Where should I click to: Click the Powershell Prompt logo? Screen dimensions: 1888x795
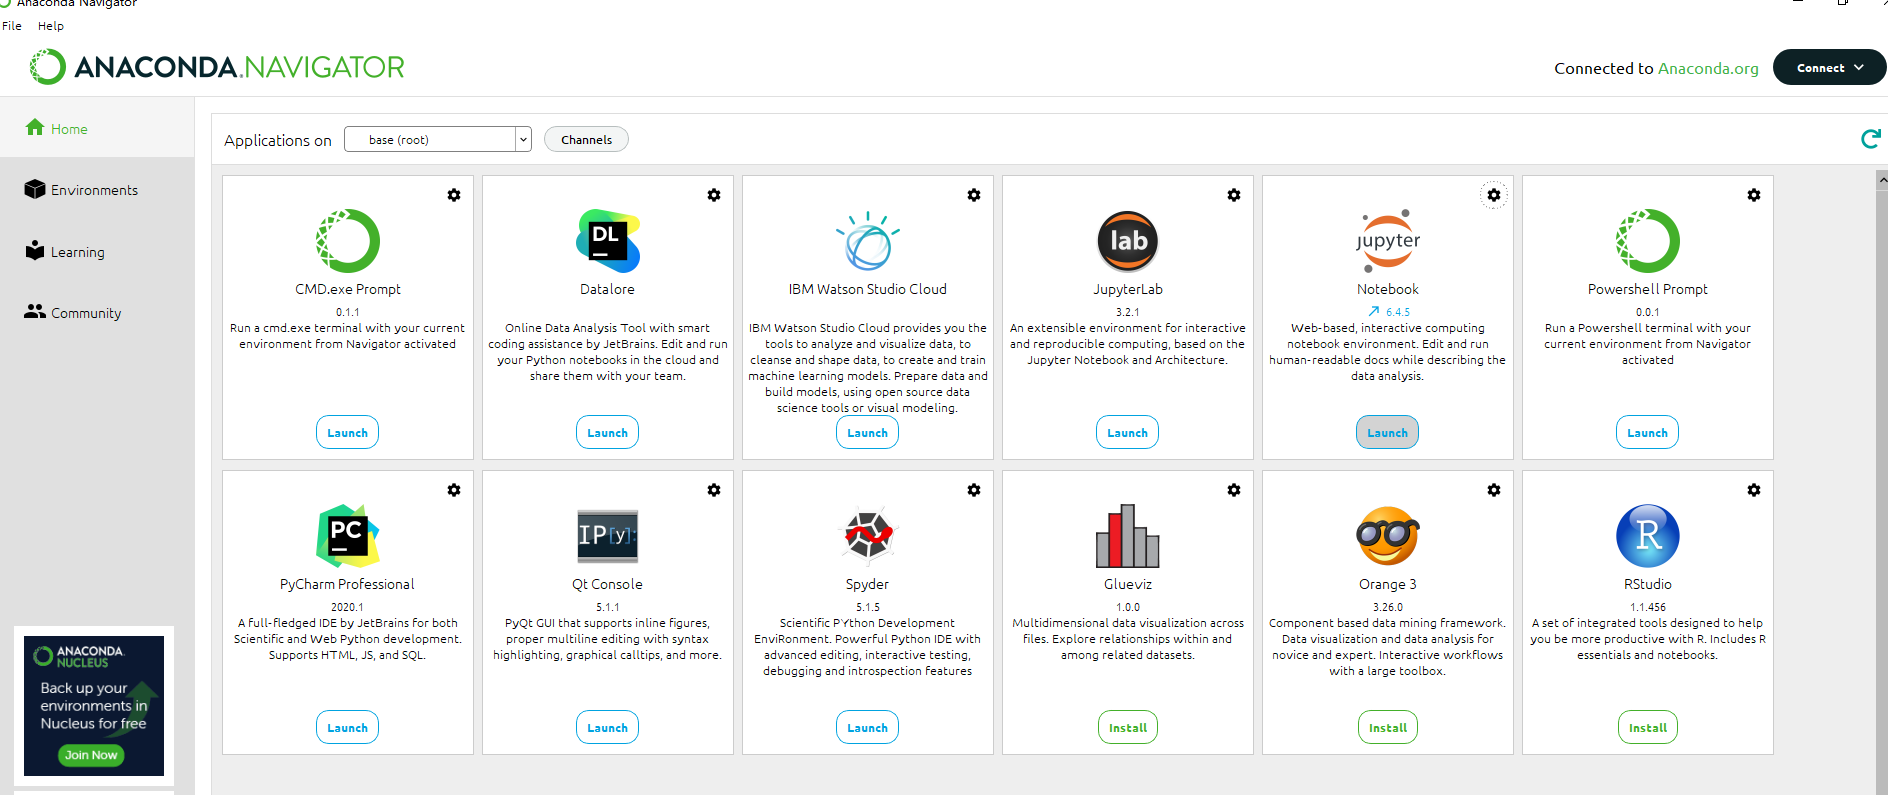point(1648,241)
